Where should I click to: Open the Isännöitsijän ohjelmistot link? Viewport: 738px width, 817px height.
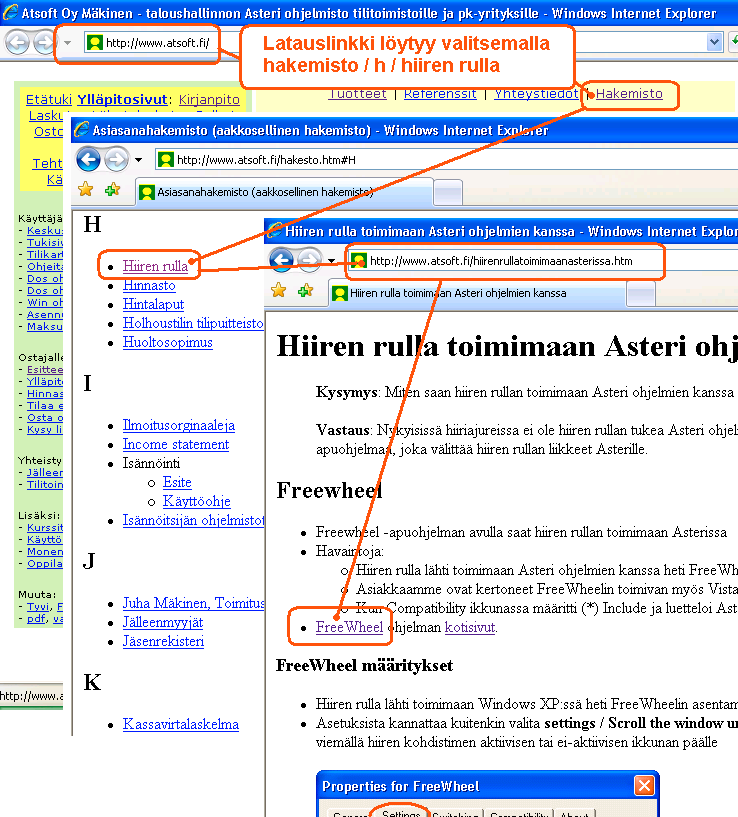(193, 521)
